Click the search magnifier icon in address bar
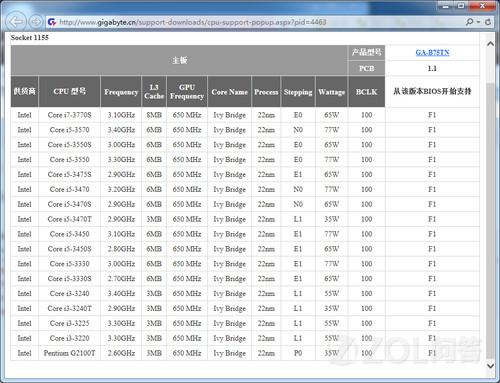This screenshot has width=500, height=383. (469, 22)
